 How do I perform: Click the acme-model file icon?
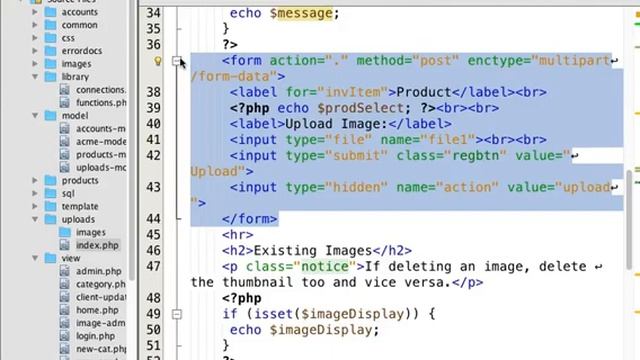click(64, 142)
